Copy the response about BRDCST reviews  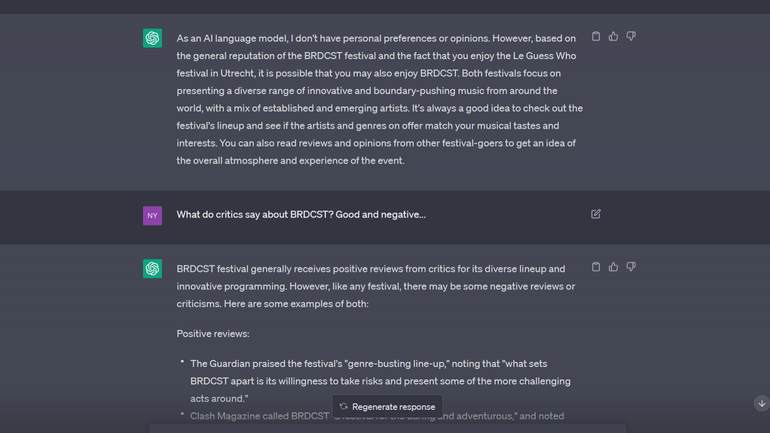coord(596,267)
